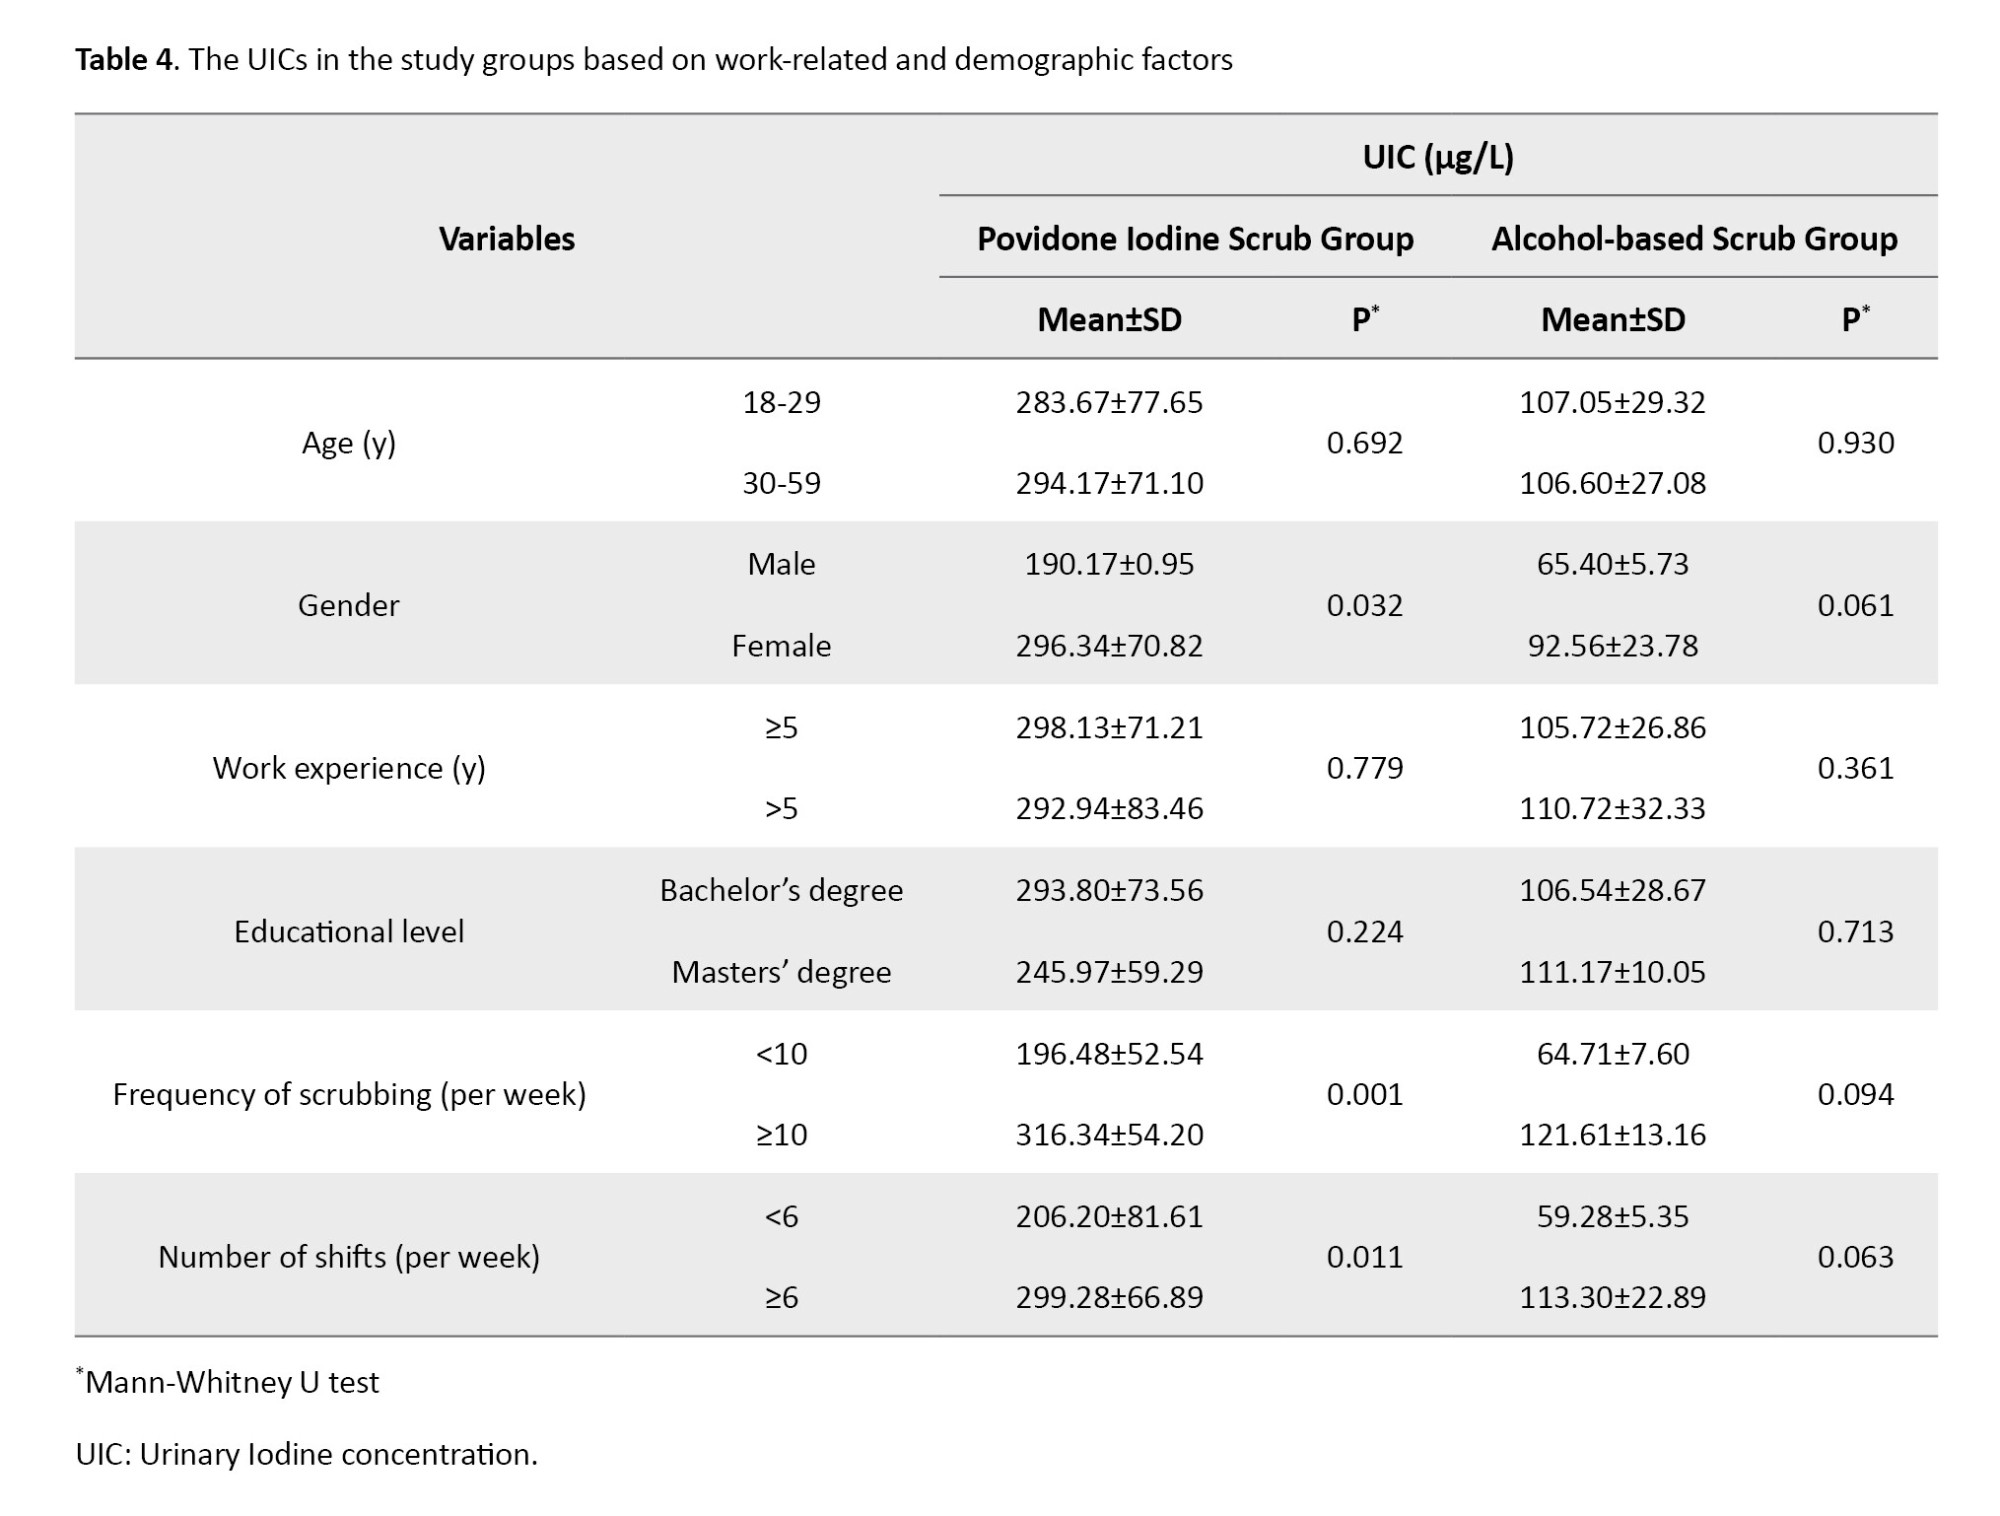Click the Number of shifts row label
The width and height of the screenshot is (2000, 1516).
point(348,1256)
